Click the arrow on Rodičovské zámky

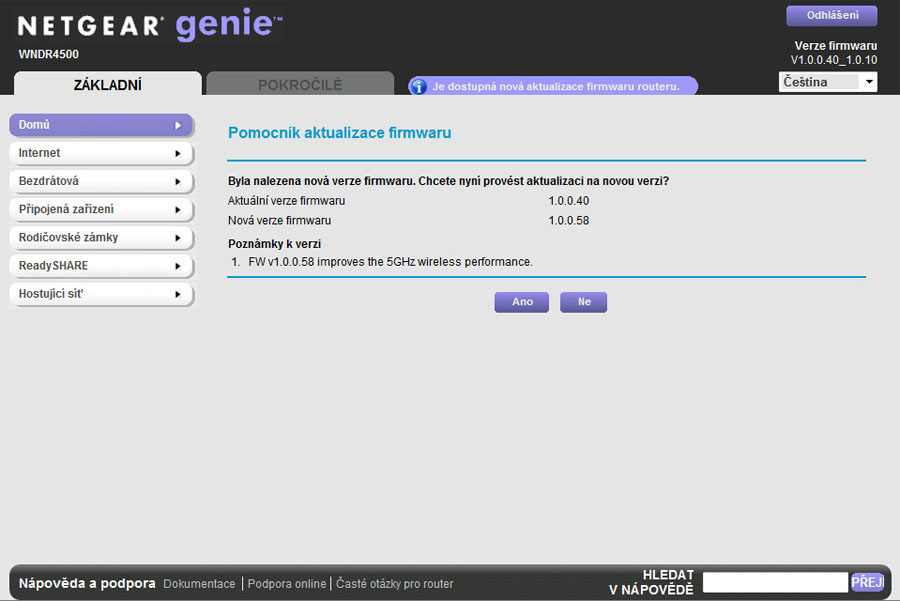[178, 238]
